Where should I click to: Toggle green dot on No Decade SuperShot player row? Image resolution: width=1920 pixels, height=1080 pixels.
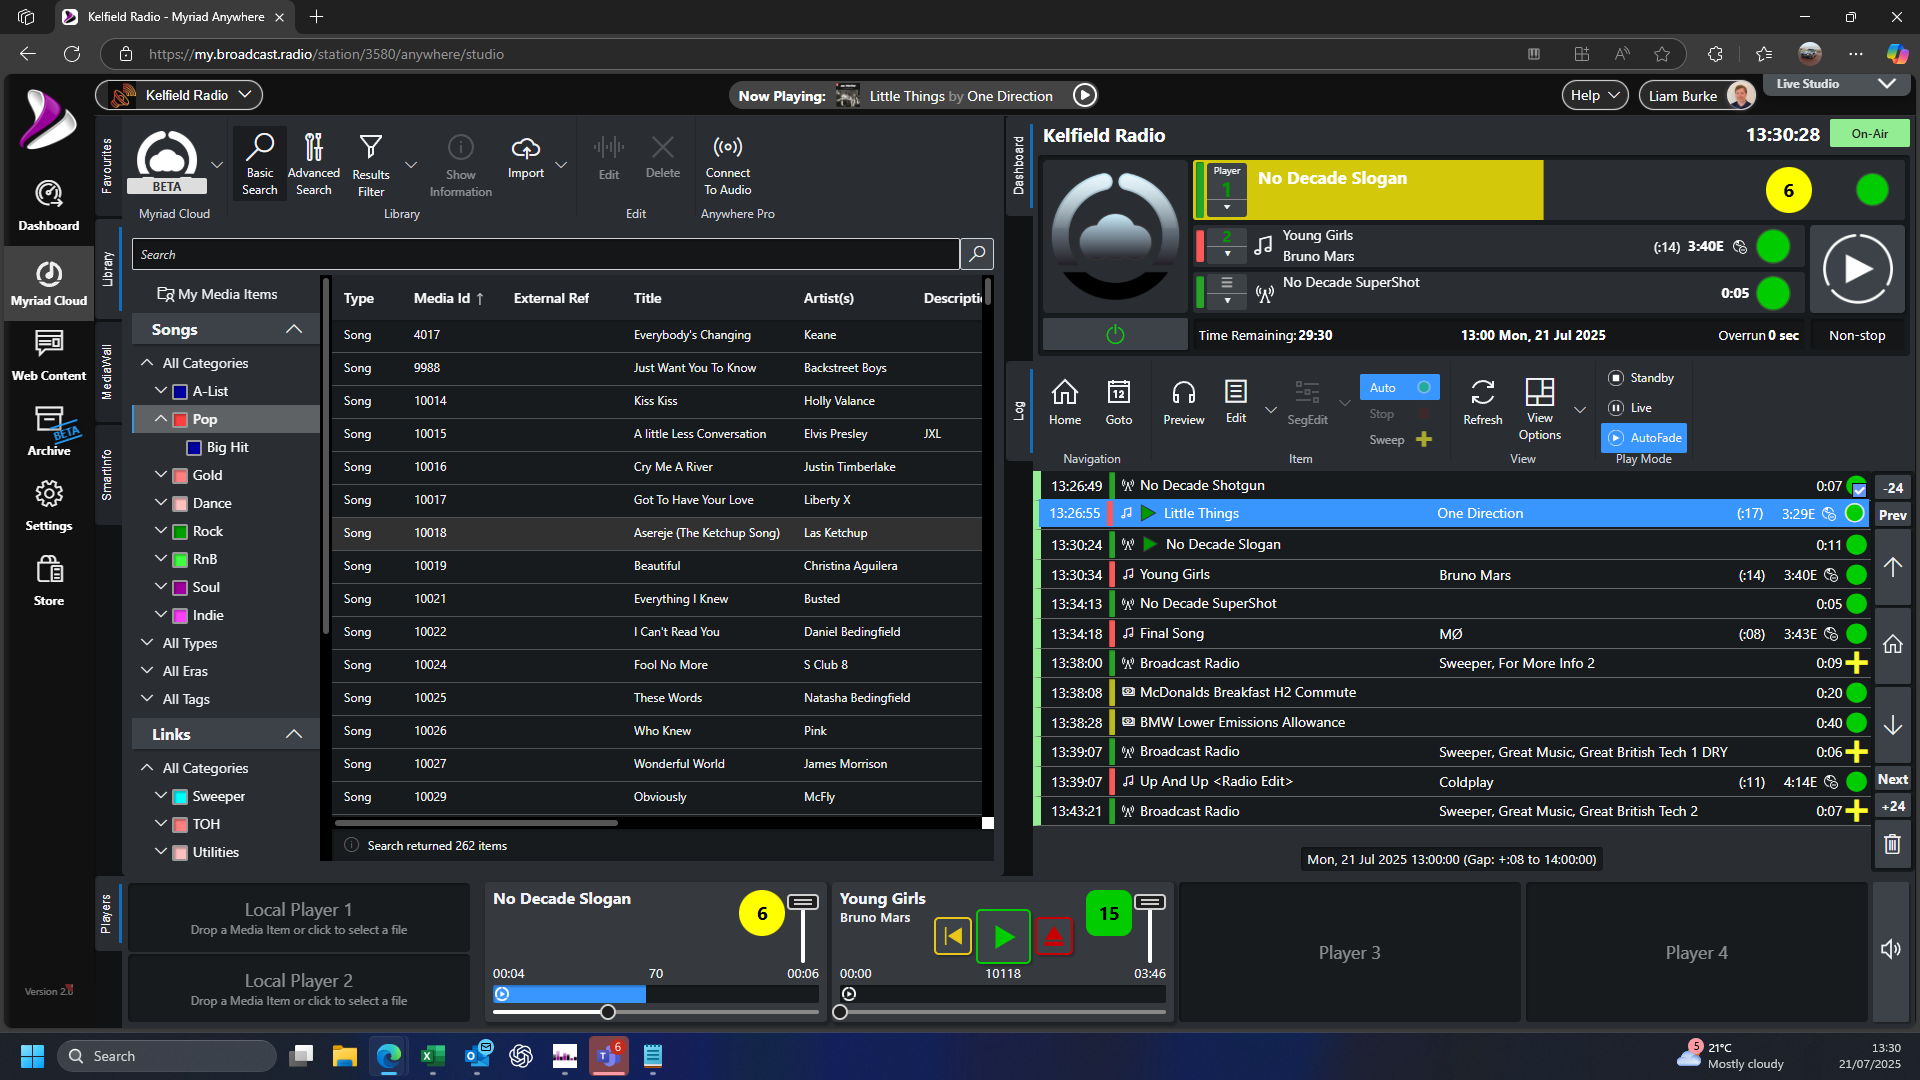[x=1773, y=293]
